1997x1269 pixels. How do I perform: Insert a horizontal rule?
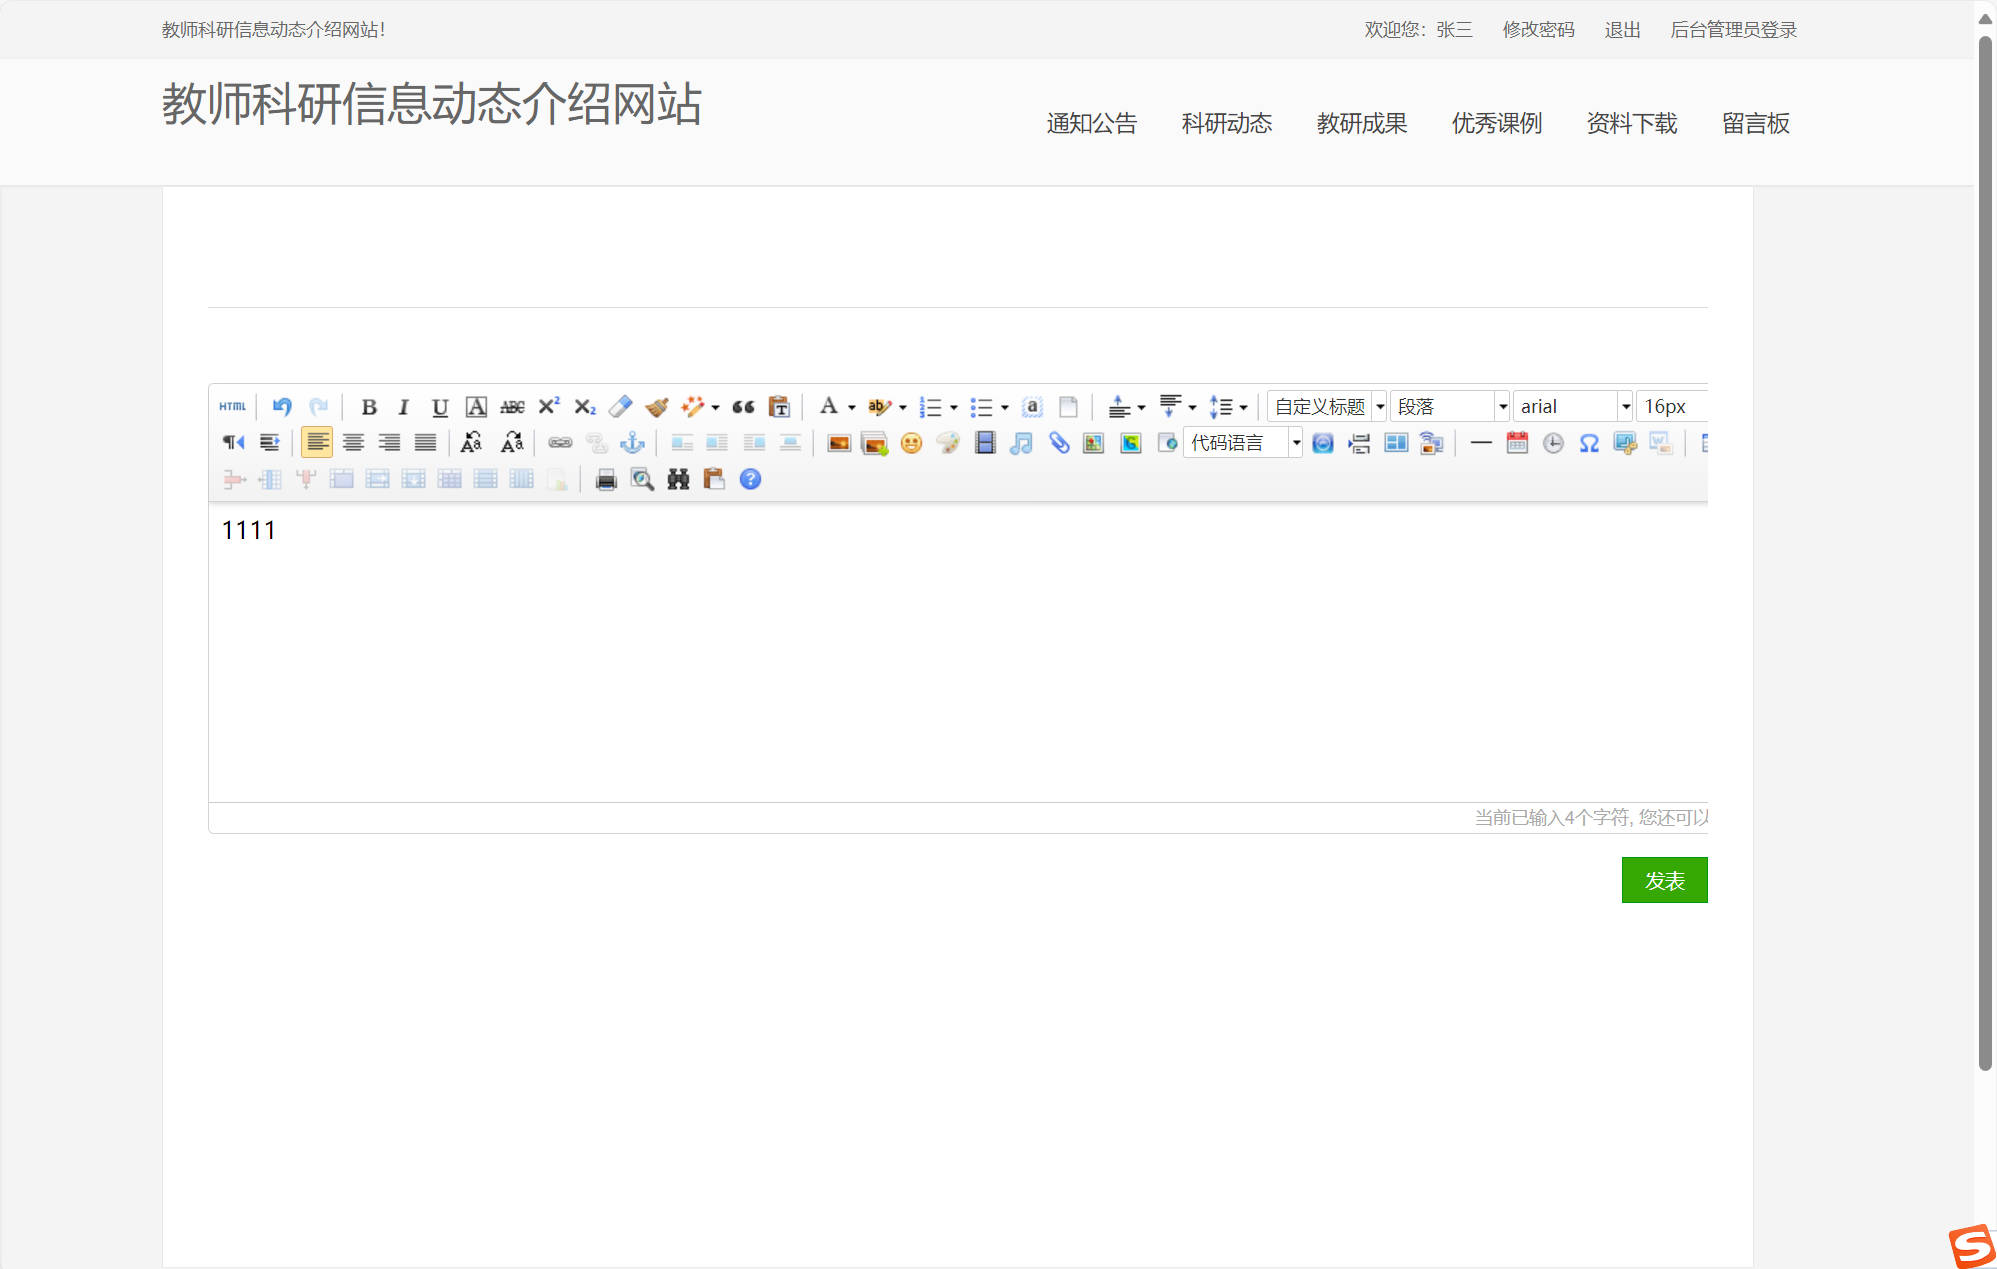click(x=1481, y=443)
